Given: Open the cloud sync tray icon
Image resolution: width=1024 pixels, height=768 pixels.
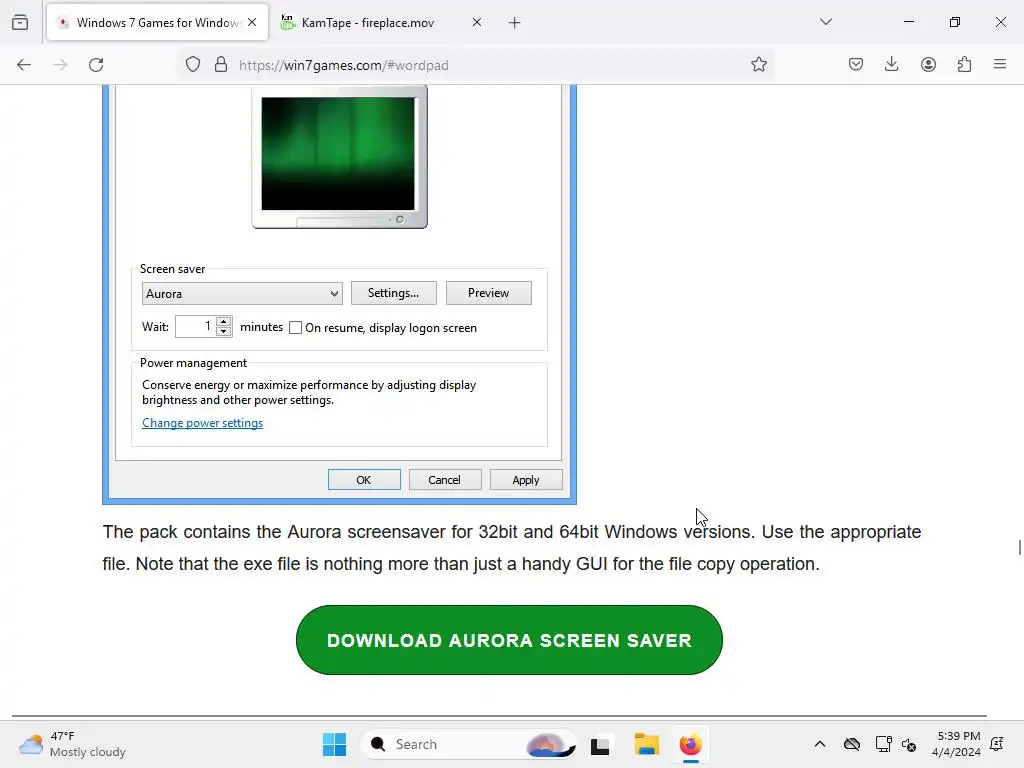Looking at the screenshot, I should (852, 744).
